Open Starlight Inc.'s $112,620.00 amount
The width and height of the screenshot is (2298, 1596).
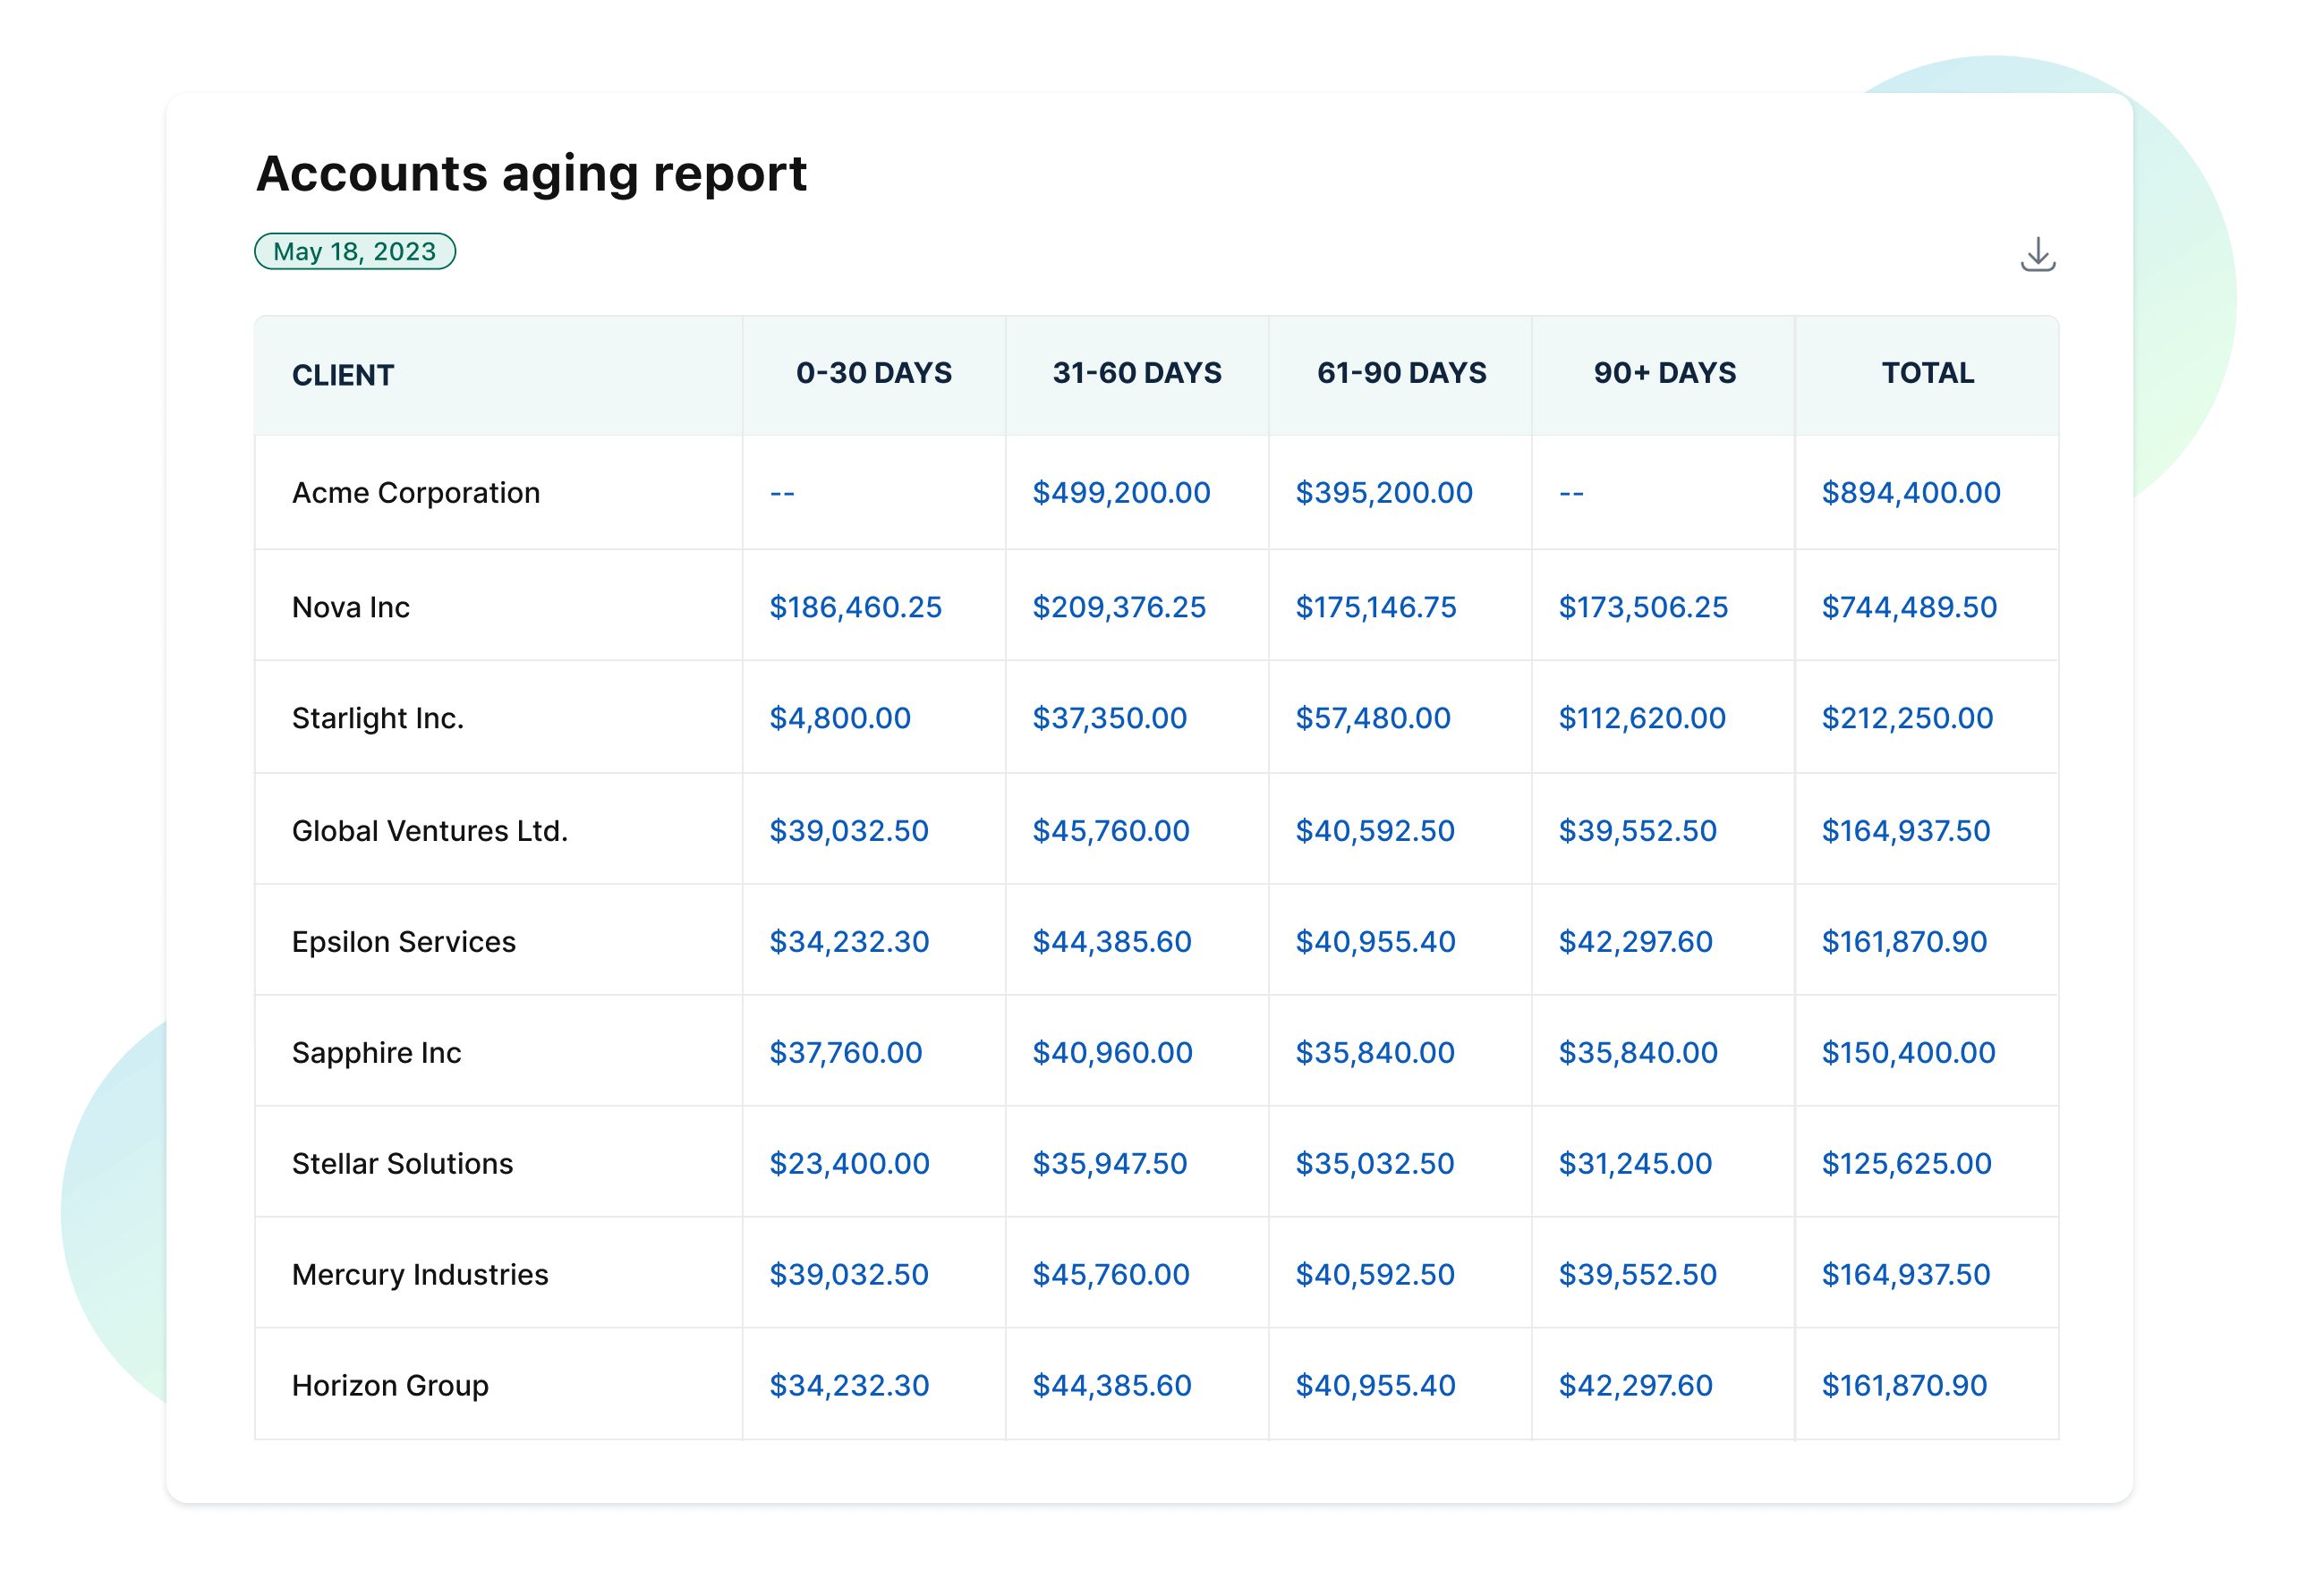[x=1641, y=718]
